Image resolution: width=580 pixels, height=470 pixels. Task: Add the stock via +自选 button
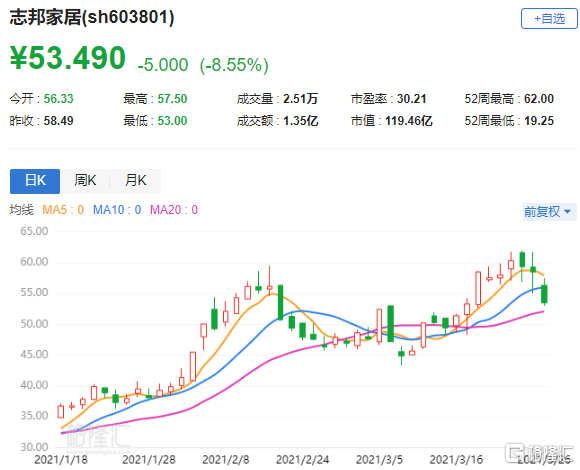[549, 18]
